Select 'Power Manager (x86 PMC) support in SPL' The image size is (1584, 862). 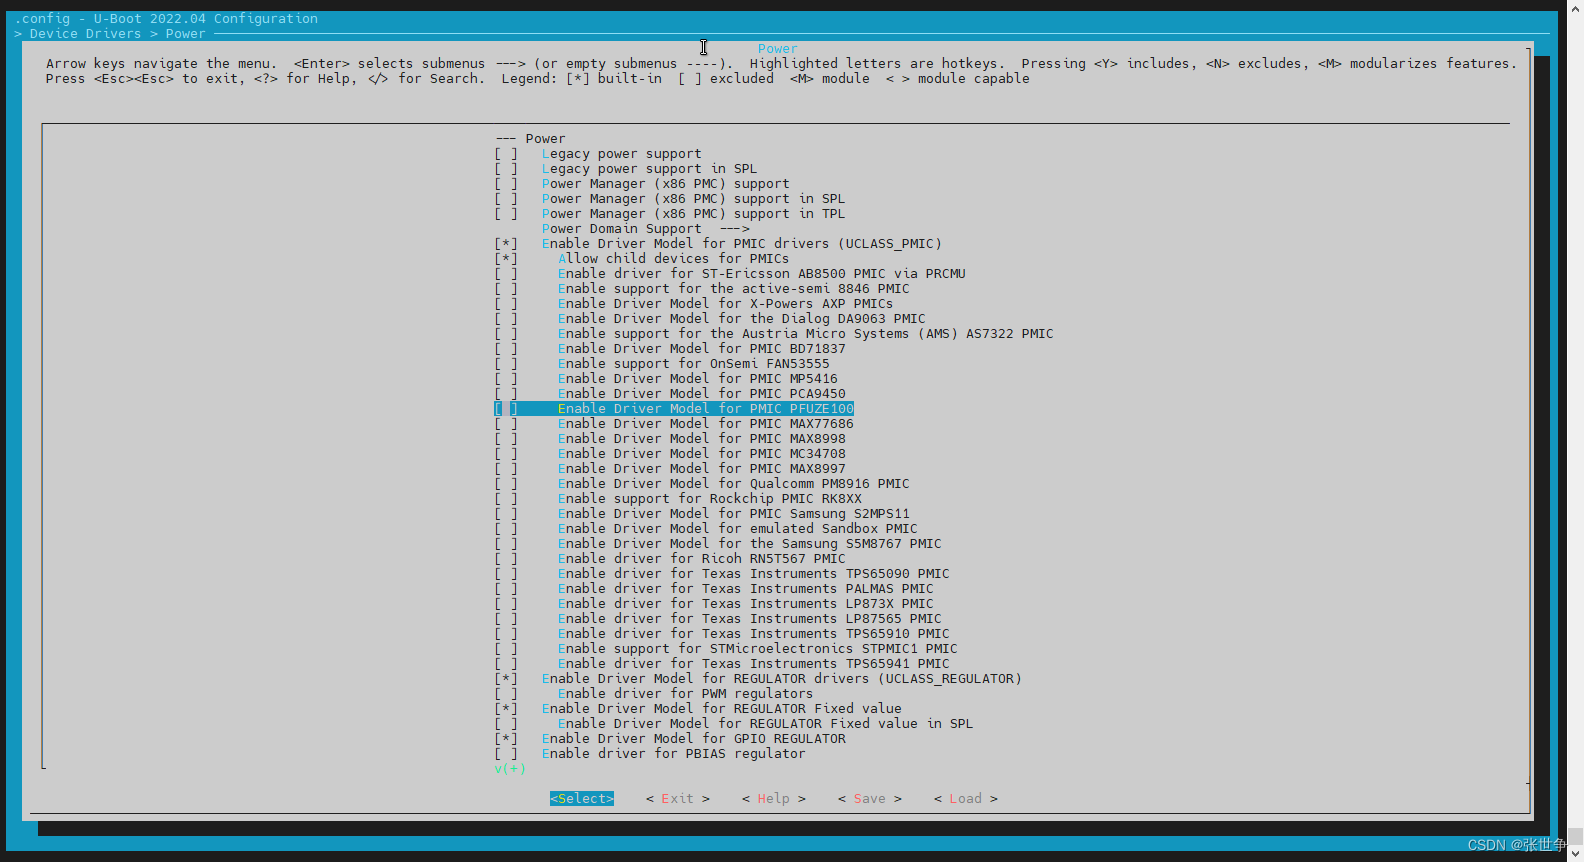click(693, 199)
